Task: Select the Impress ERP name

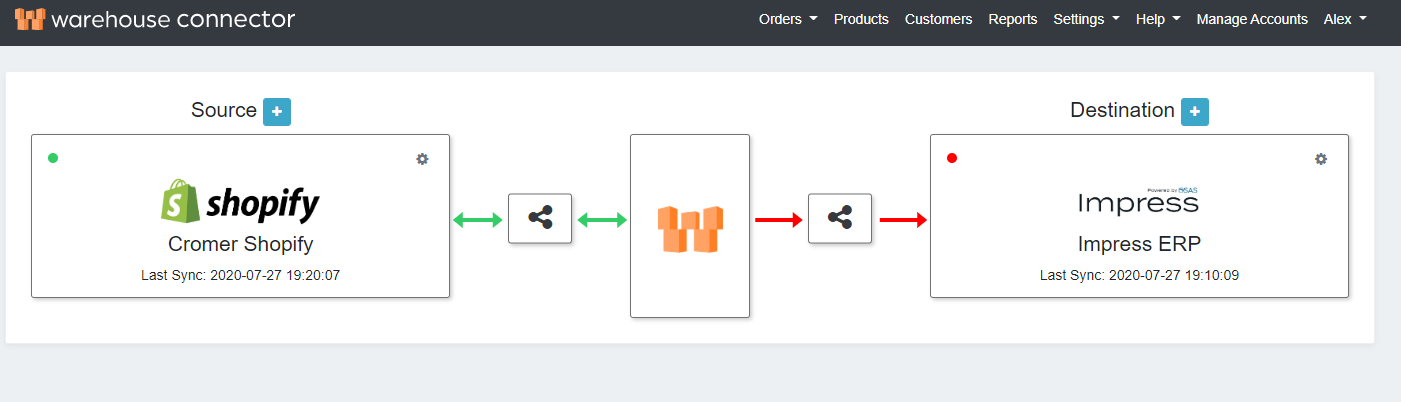Action: coord(1139,245)
